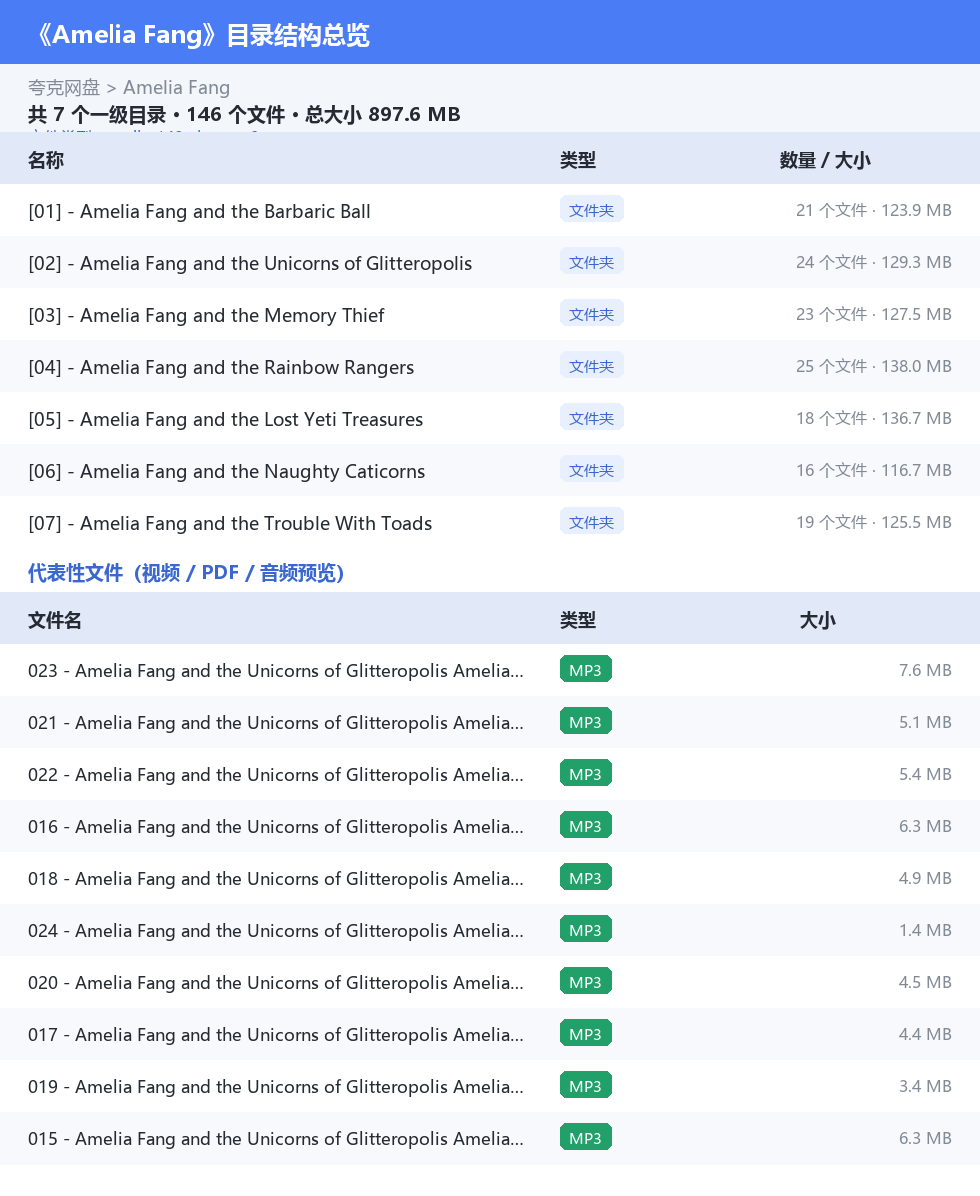Click the 7.6 MB size value
The height and width of the screenshot is (1196, 980).
click(925, 670)
